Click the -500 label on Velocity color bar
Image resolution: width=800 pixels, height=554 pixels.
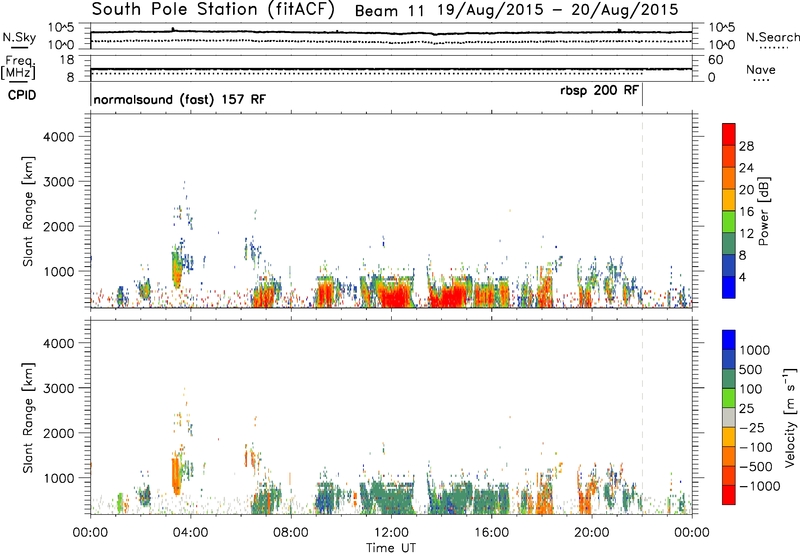coord(756,467)
